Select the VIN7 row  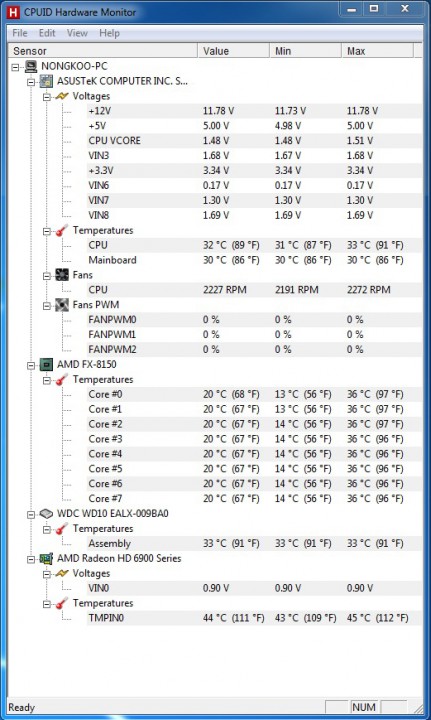[x=255, y=200]
